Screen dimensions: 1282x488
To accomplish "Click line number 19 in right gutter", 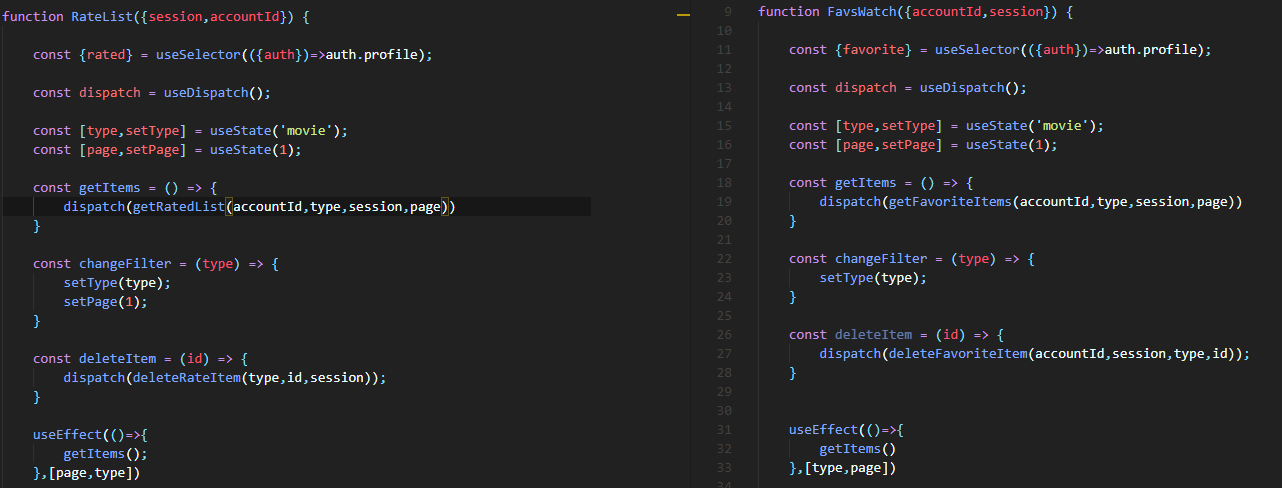I will [x=725, y=201].
